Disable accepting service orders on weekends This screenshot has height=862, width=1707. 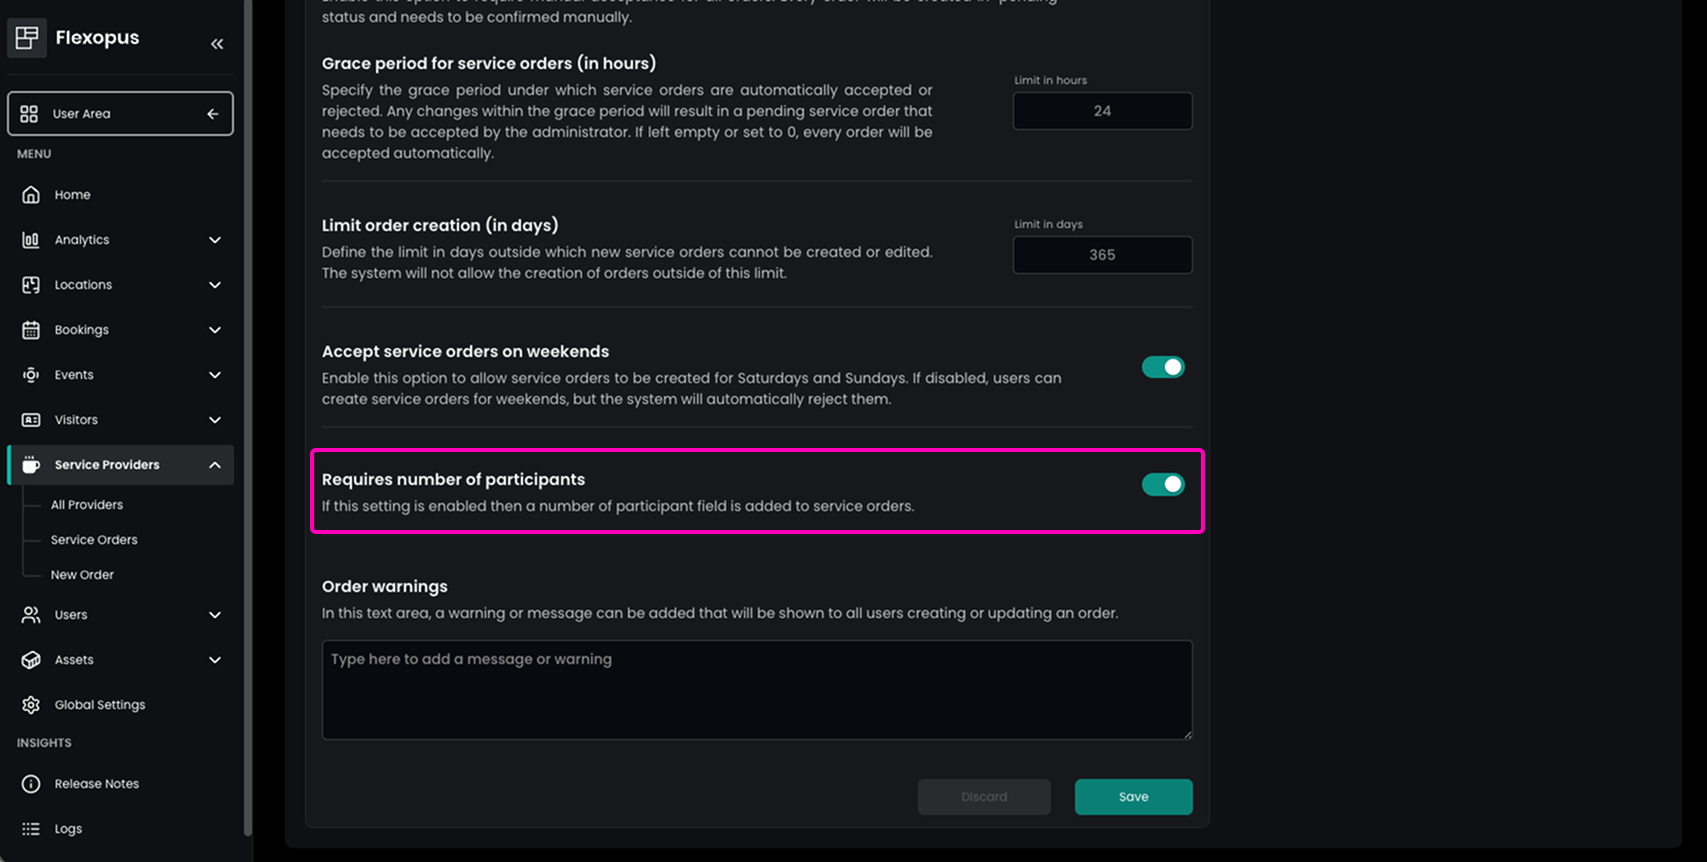coord(1163,367)
